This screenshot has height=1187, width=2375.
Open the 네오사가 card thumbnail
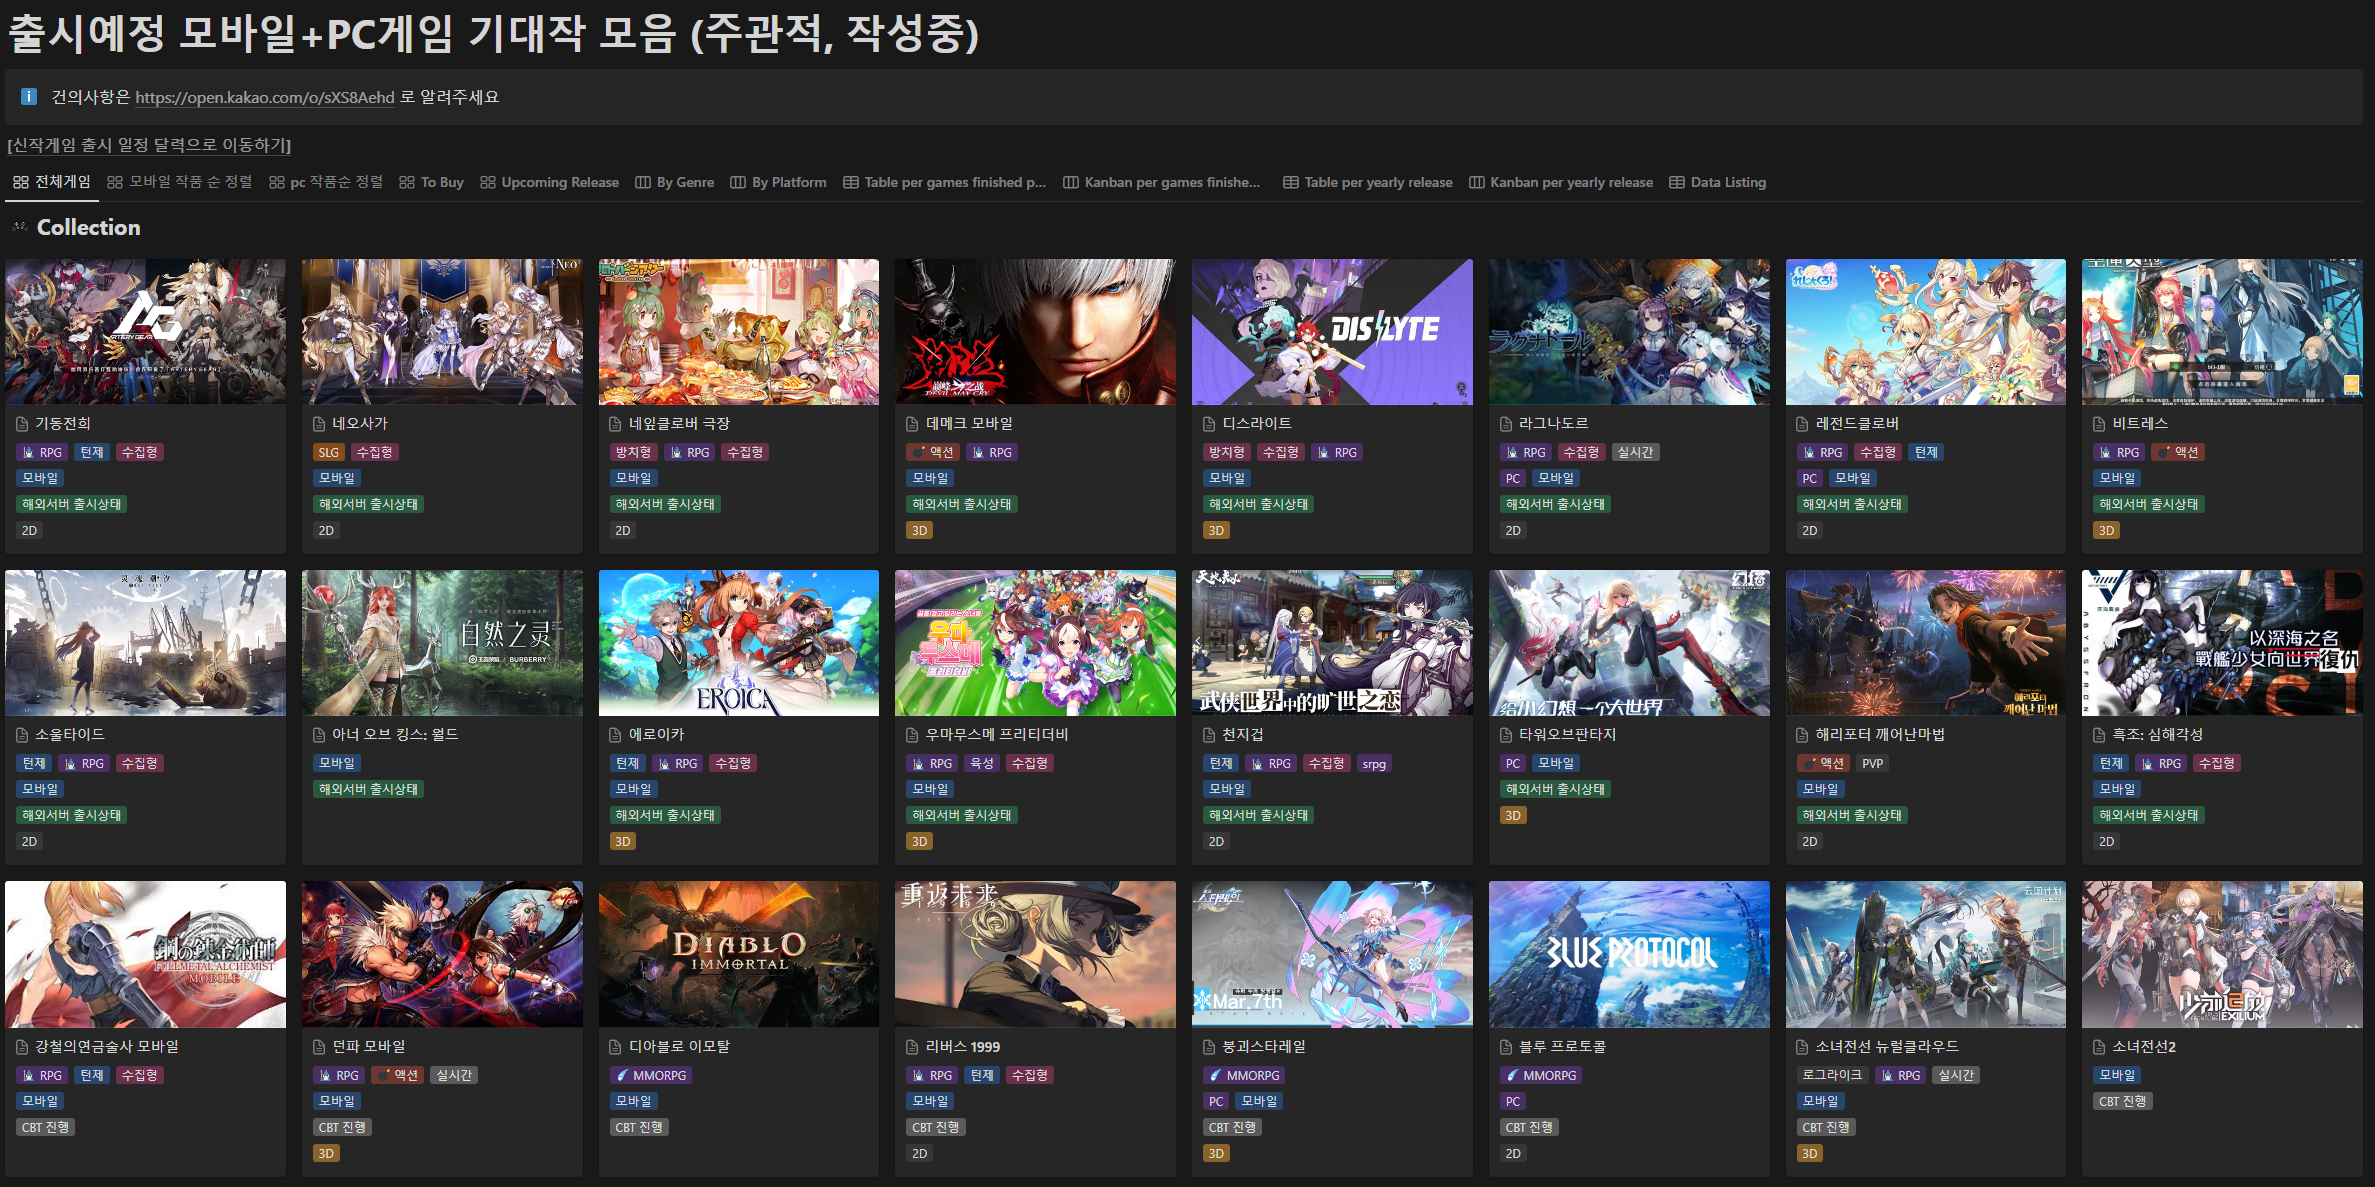click(442, 332)
